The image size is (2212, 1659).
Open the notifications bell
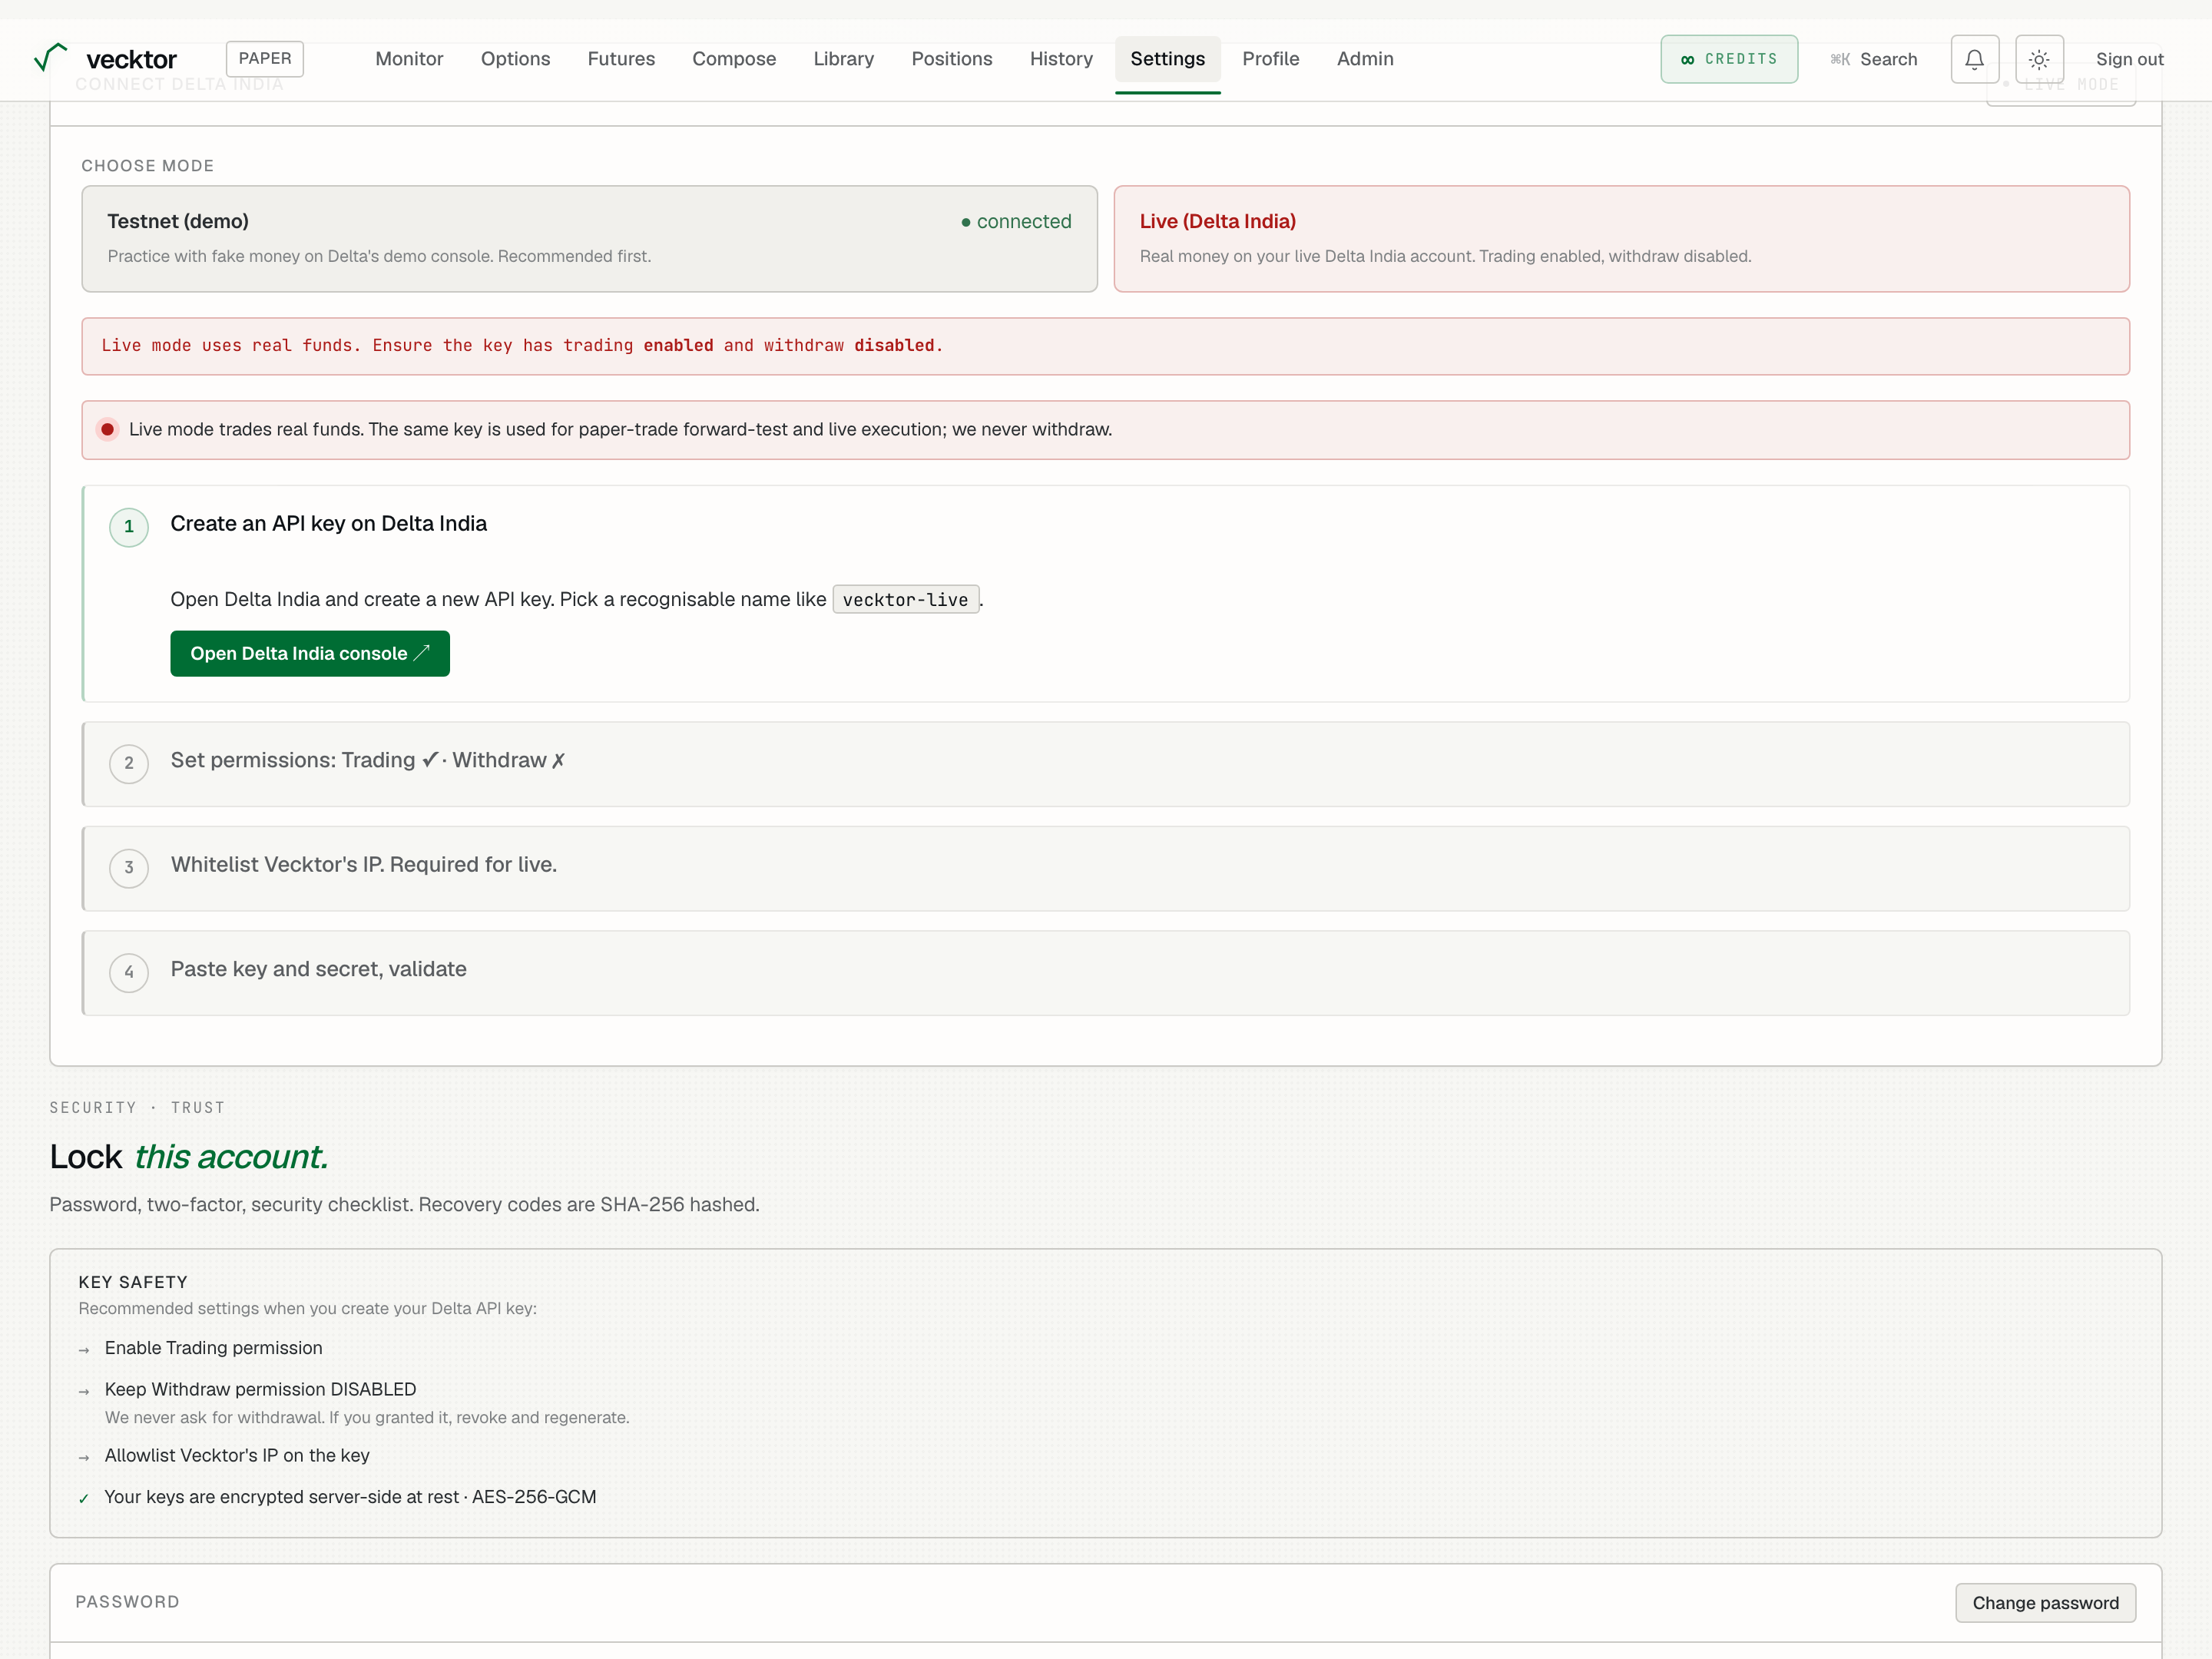1974,59
